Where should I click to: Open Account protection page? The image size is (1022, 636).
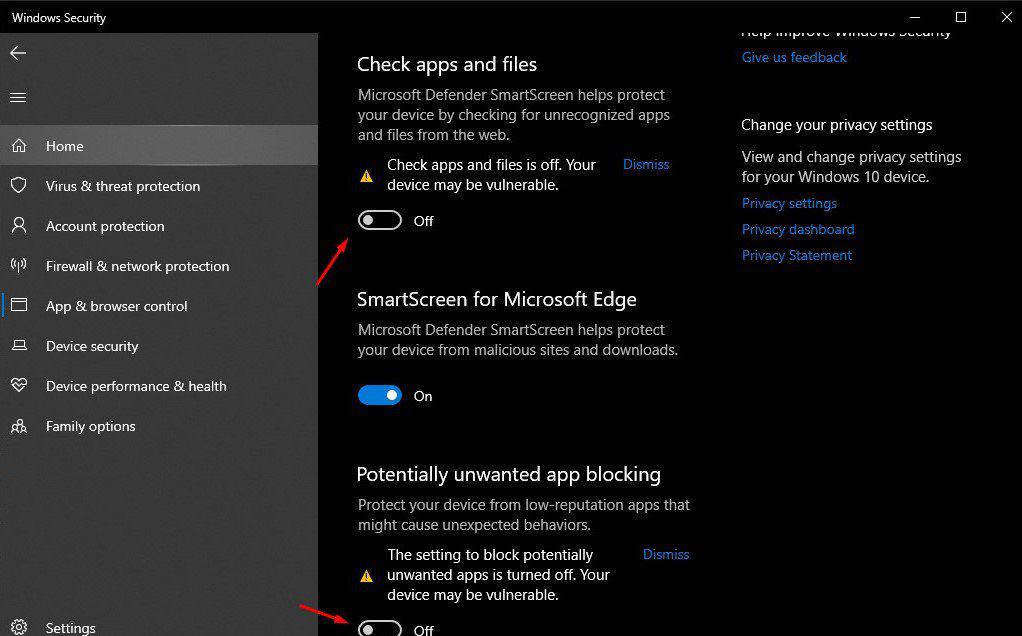pos(159,225)
